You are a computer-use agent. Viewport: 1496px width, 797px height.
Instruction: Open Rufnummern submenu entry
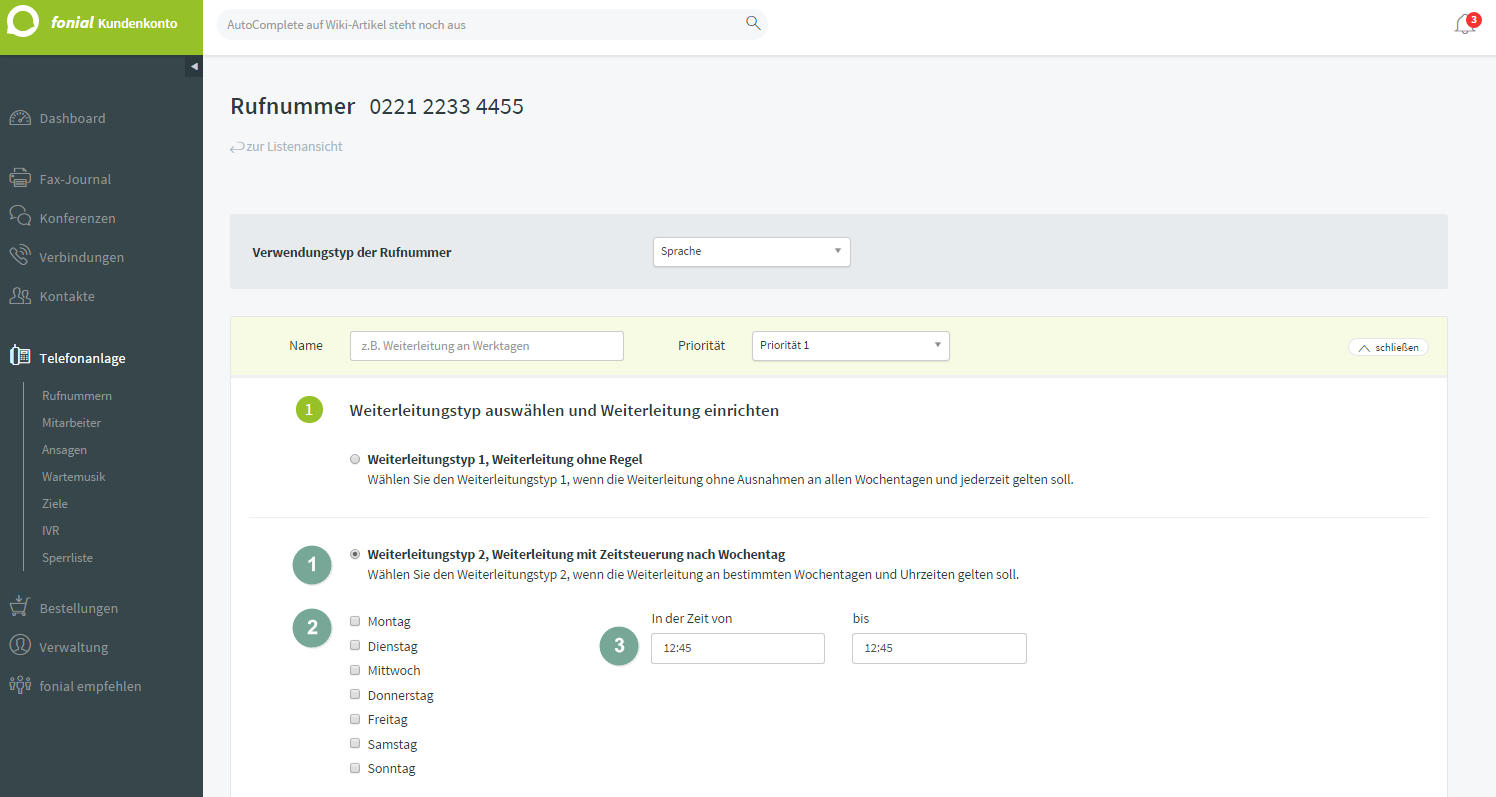(77, 396)
